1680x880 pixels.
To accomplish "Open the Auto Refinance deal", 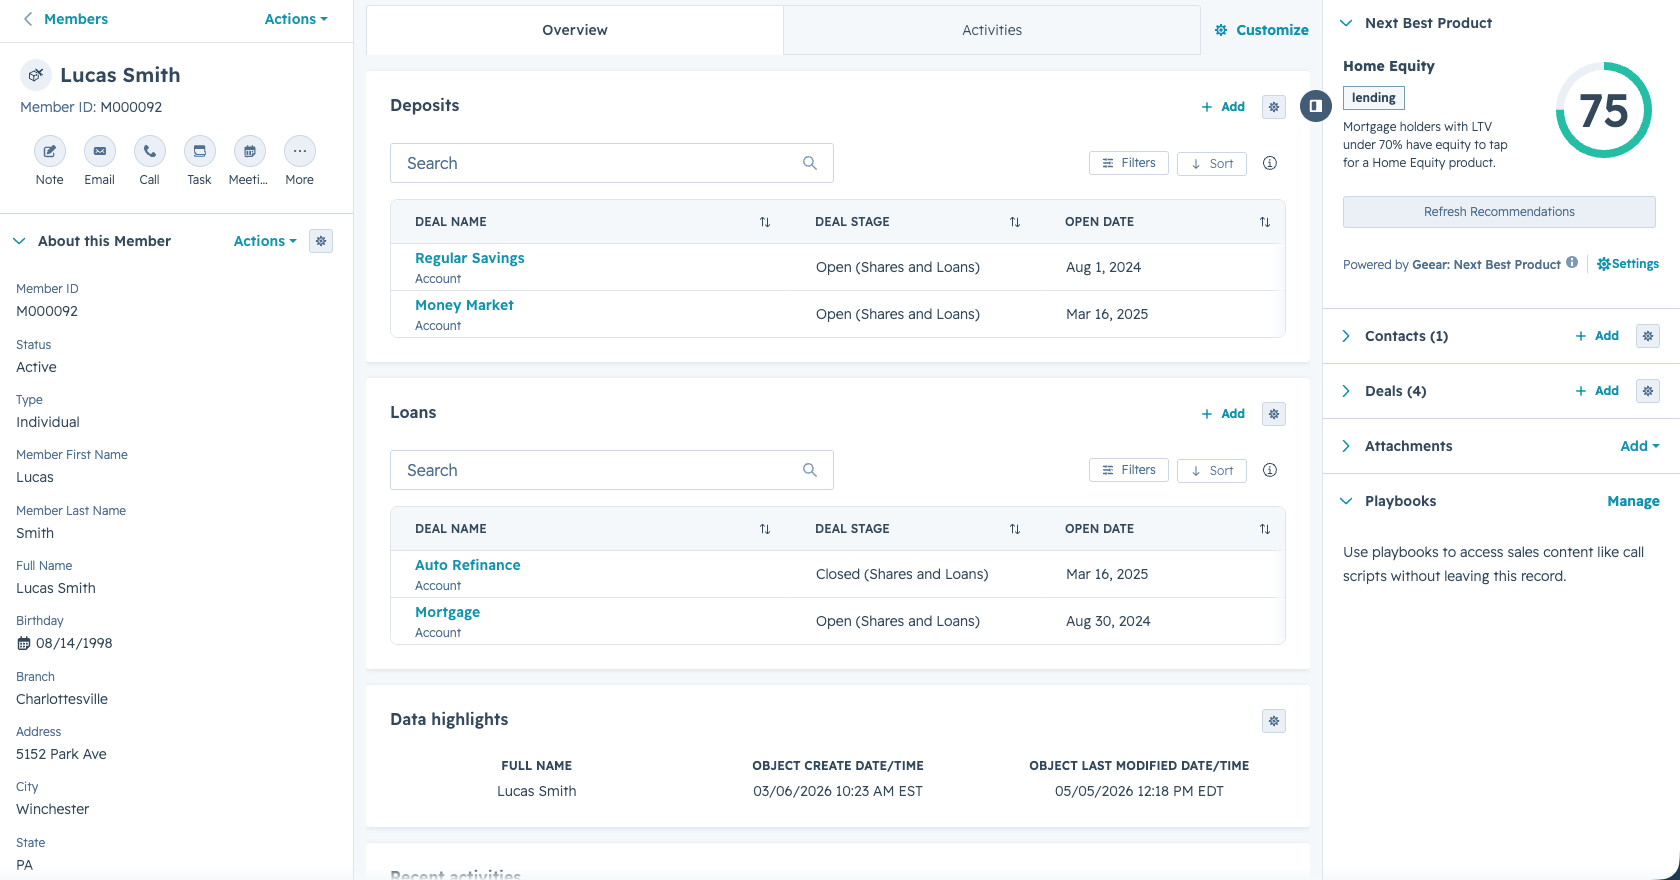I will (x=468, y=565).
